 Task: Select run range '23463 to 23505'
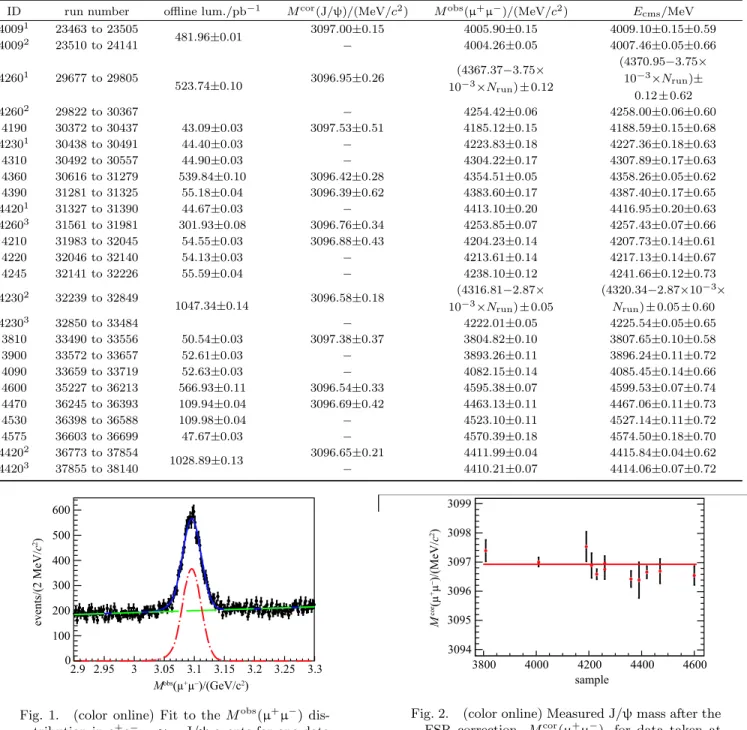(x=97, y=29)
